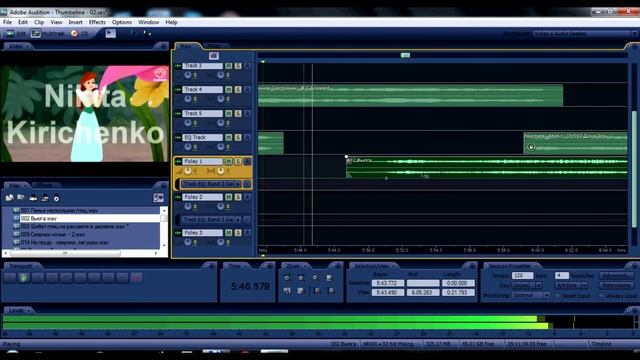
Task: Click the Advanced button in Session Properties
Action: [x=616, y=276]
